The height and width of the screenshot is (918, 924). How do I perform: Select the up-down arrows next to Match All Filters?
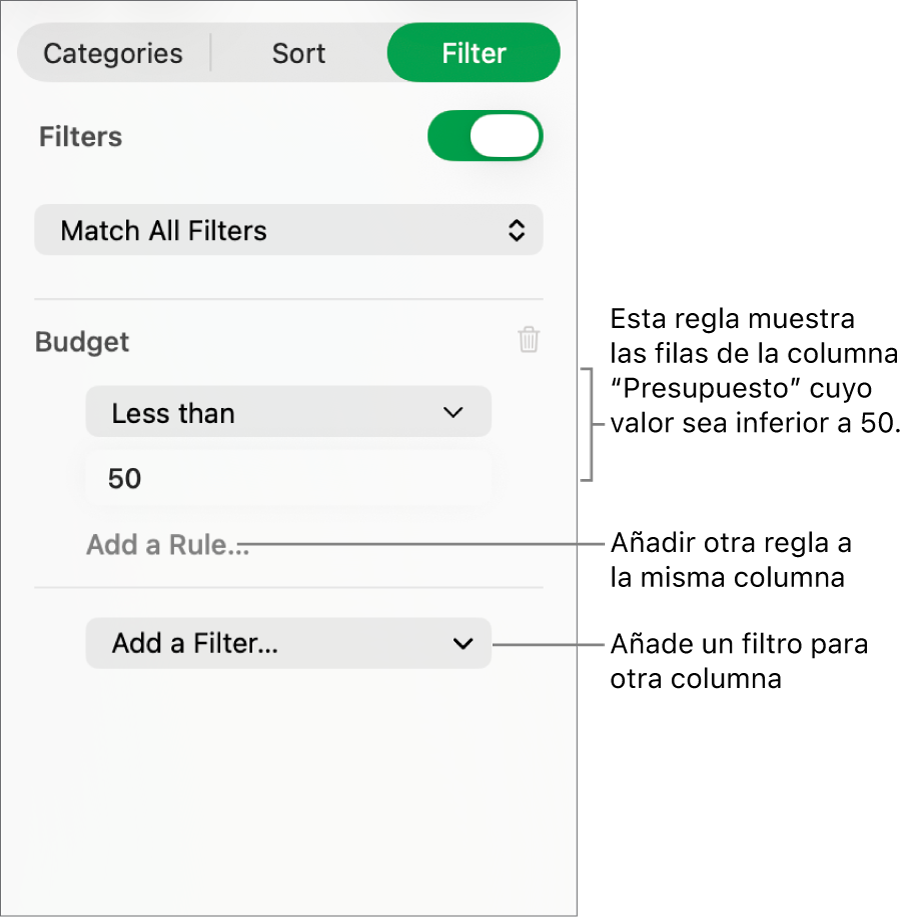(516, 230)
